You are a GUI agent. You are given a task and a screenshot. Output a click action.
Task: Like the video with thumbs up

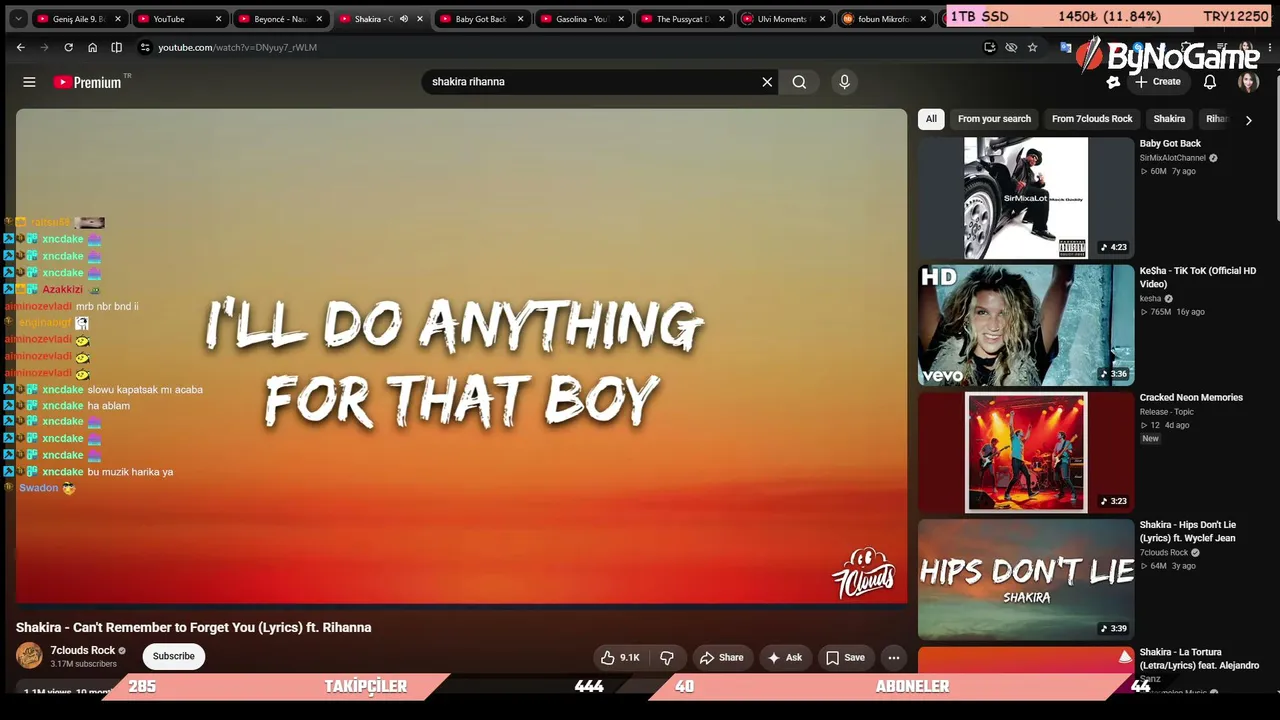[620, 657]
